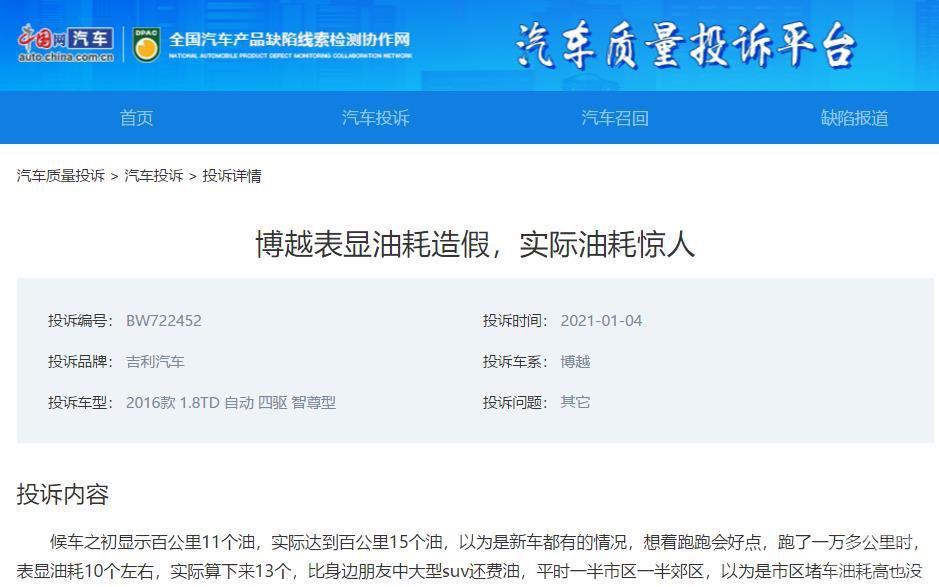Go to the 汽车投诉 navigation tab

coord(375,118)
